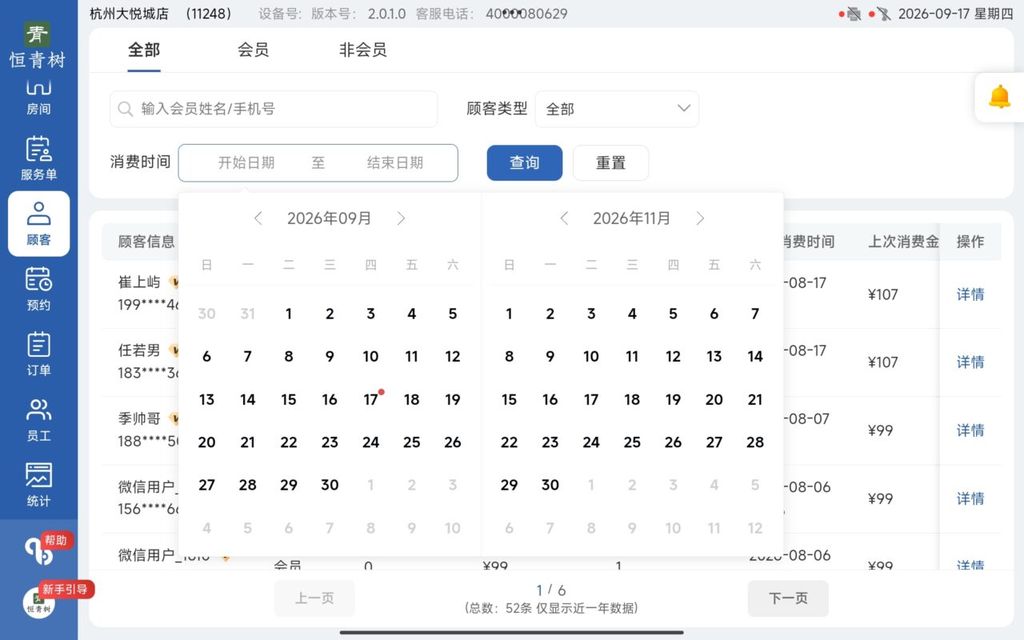
Task: Check the printer disconnected status icon
Action: (x=853, y=14)
